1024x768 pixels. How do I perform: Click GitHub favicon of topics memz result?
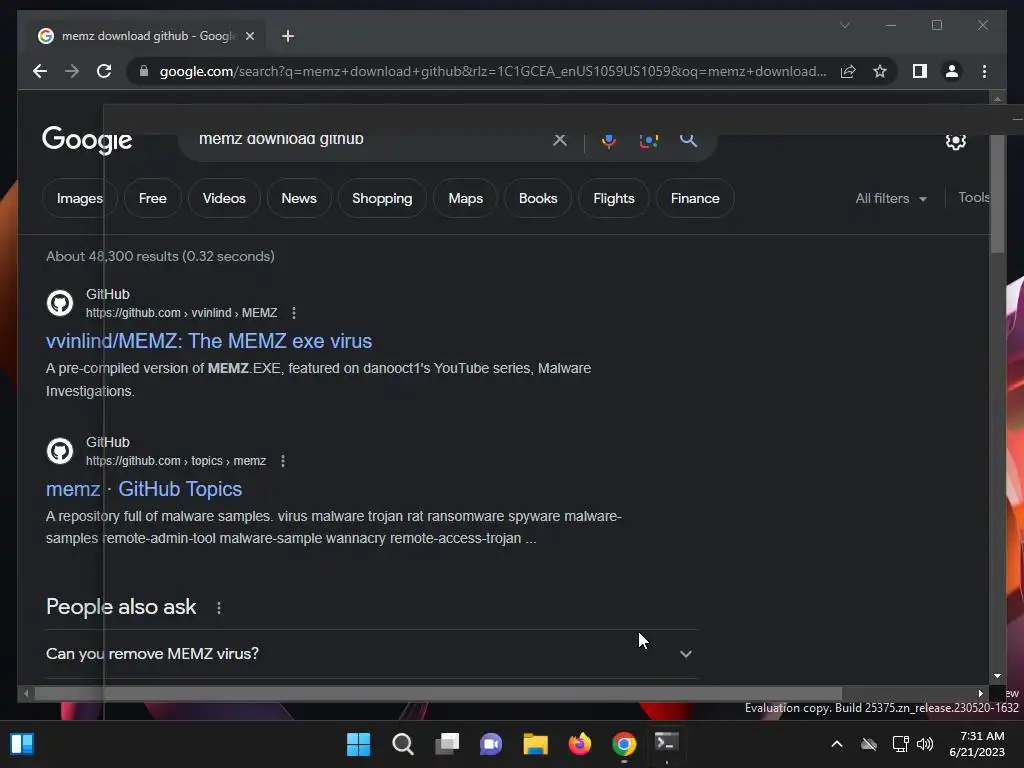[60, 451]
